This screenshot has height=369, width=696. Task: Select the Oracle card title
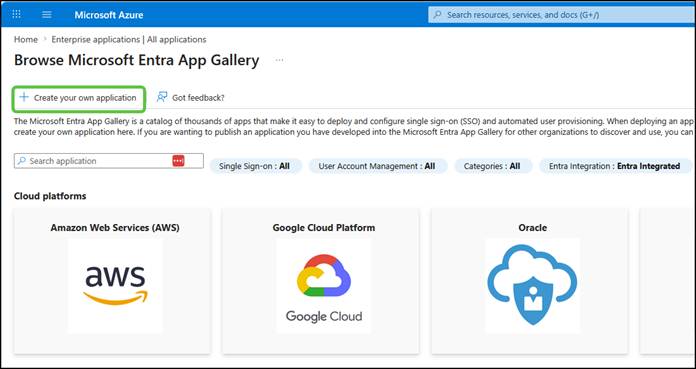(533, 228)
